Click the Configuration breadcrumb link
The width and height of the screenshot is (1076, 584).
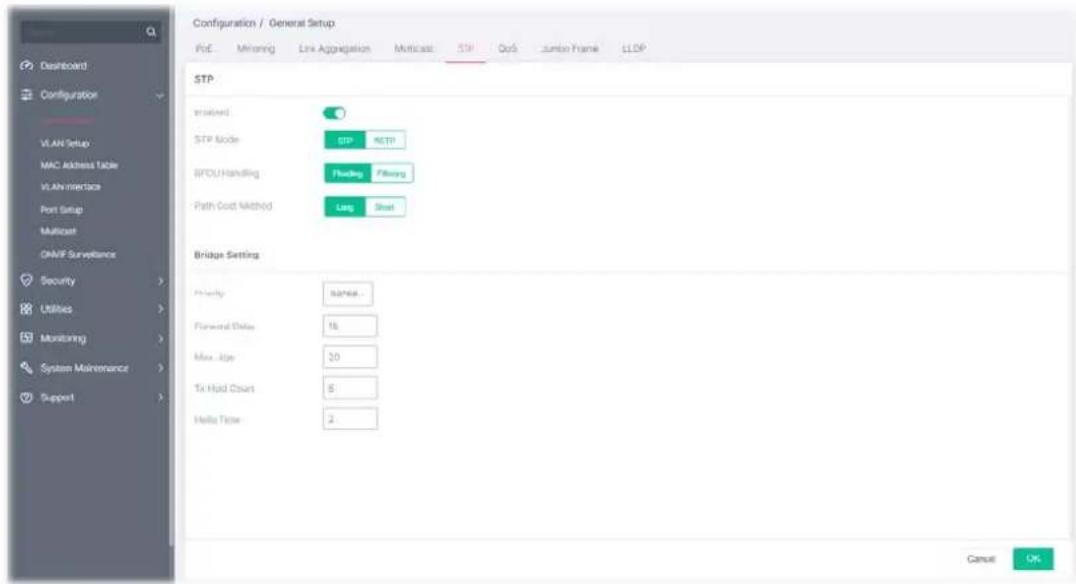[x=224, y=23]
